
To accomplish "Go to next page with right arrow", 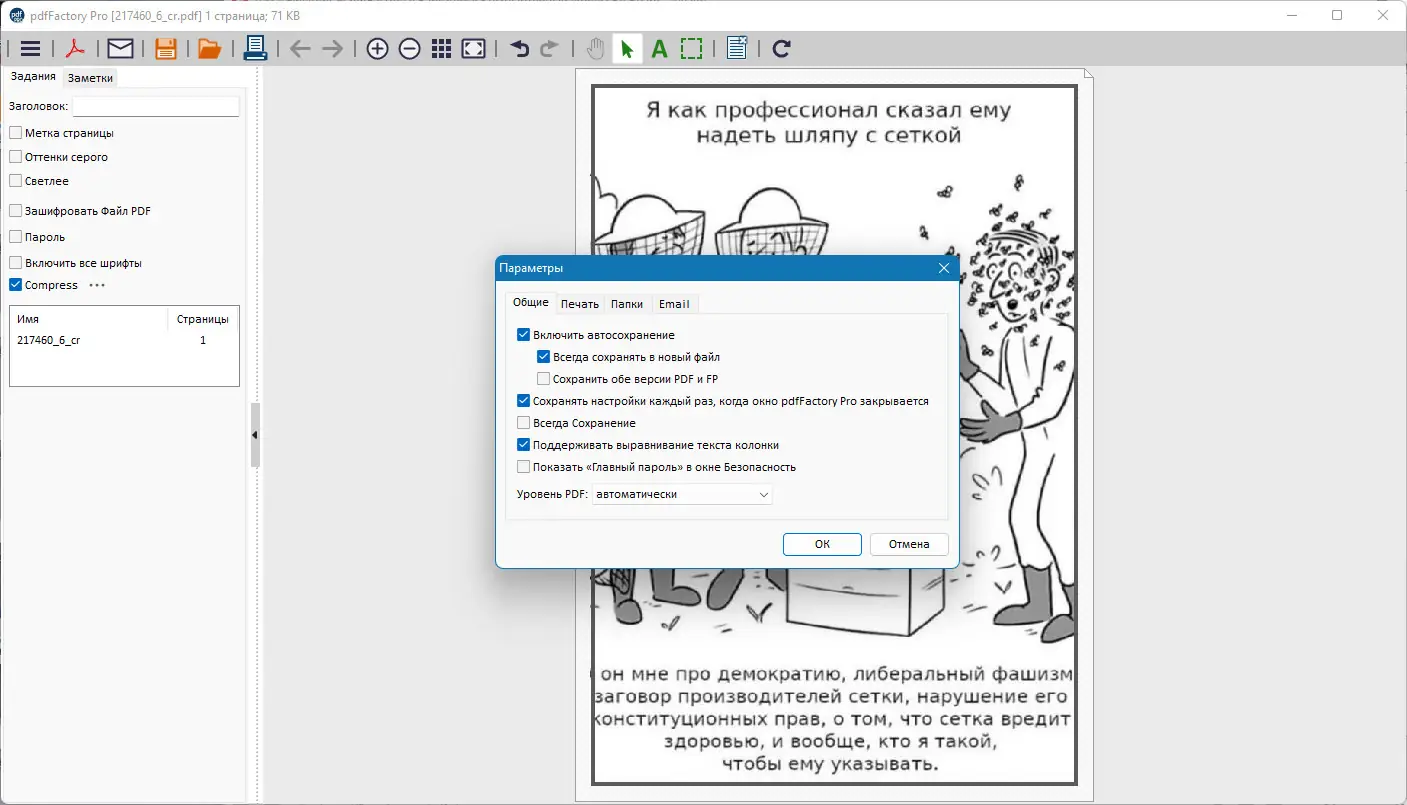I will click(333, 49).
